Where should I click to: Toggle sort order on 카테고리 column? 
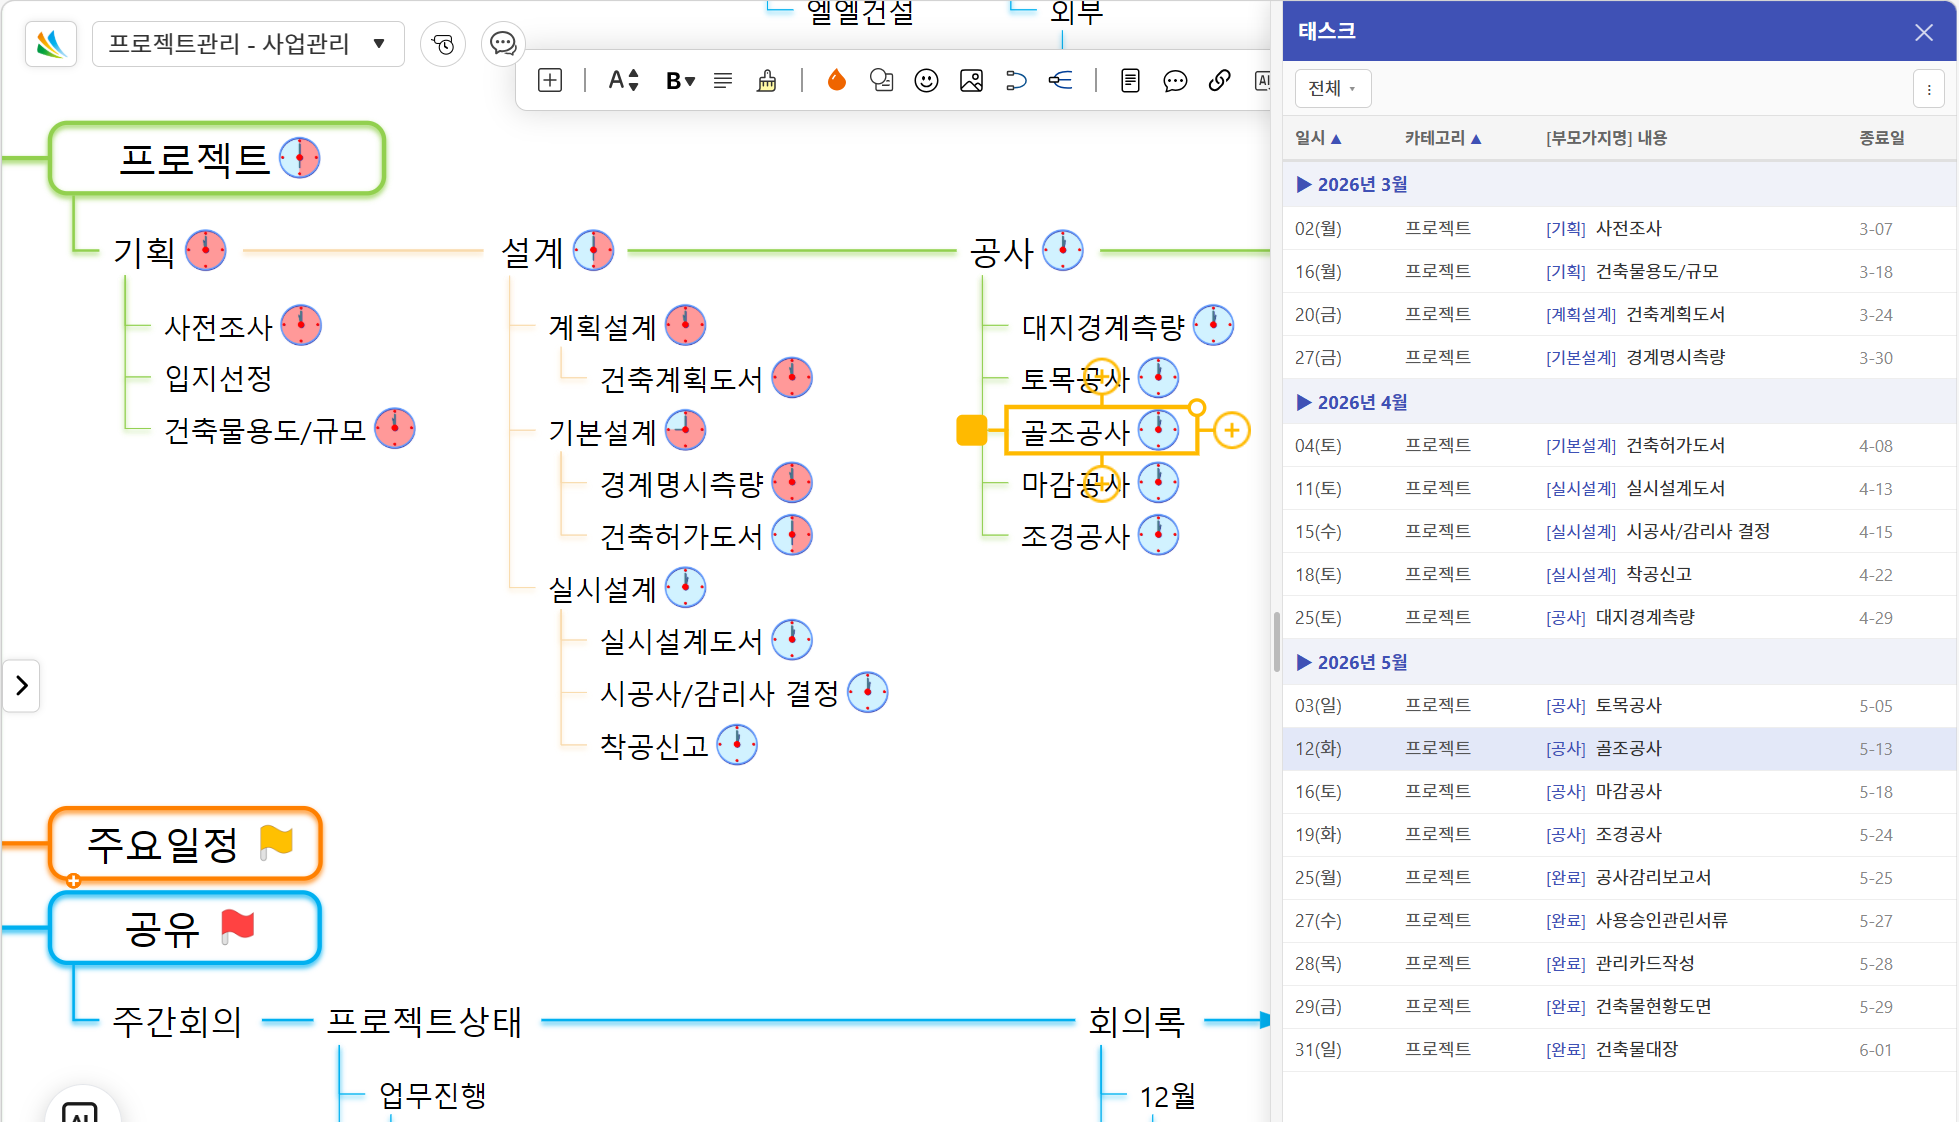pos(1442,138)
